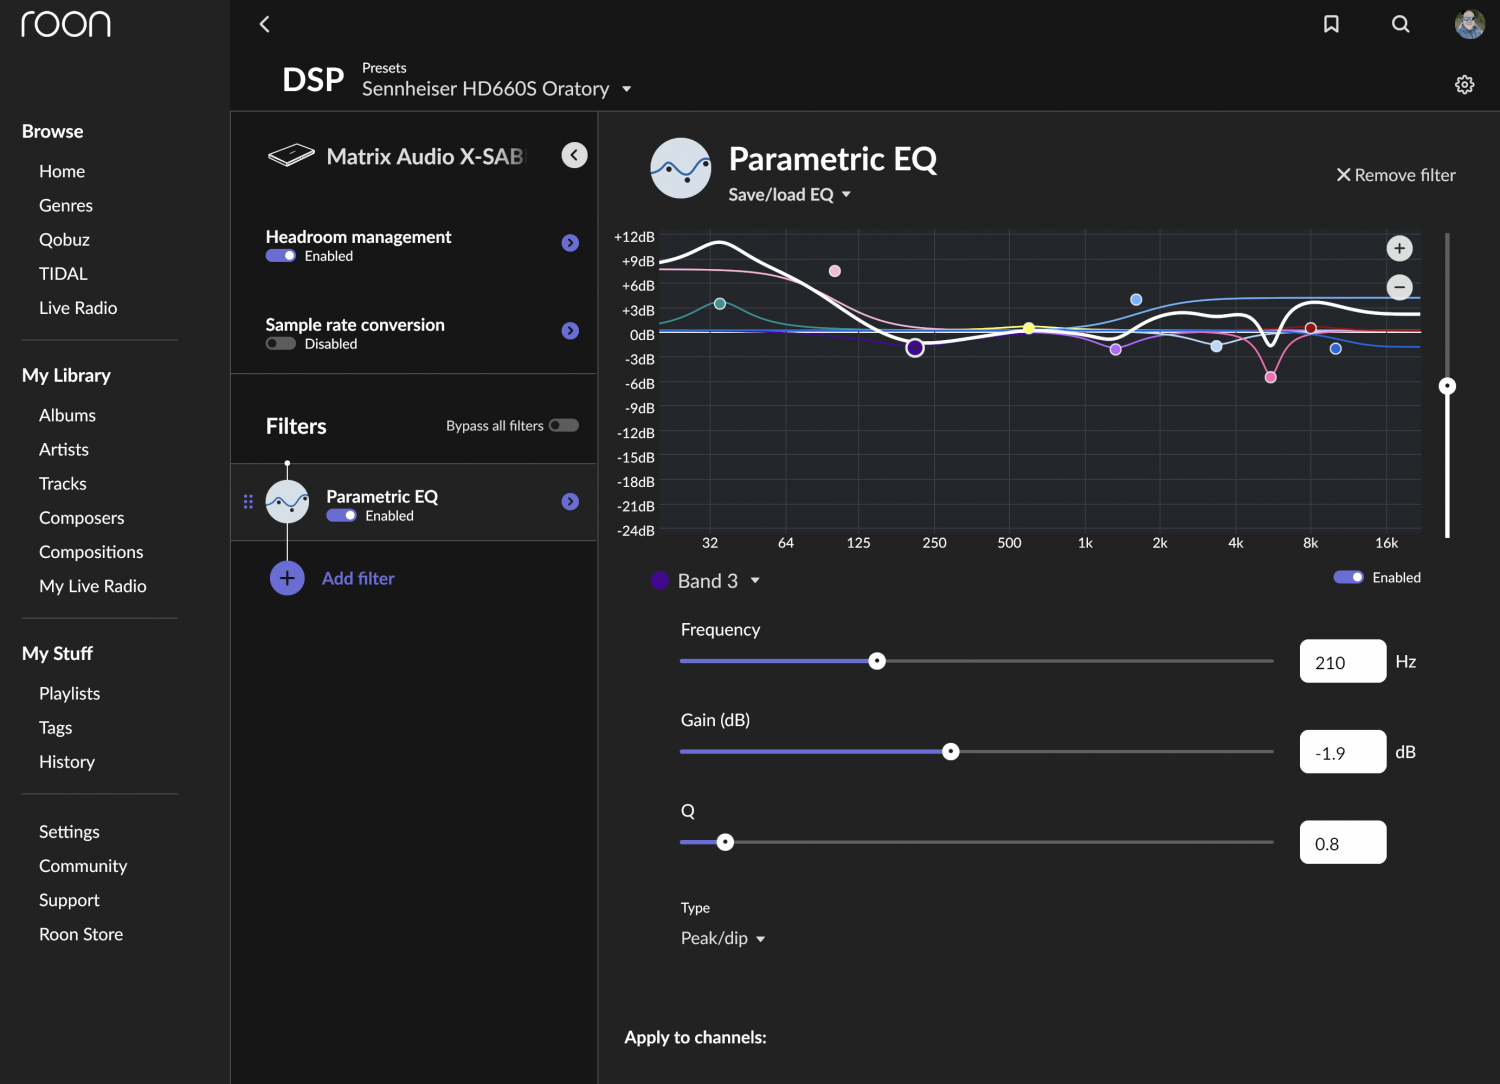This screenshot has width=1500, height=1084.
Task: Click the Frequency 210 Hz input field
Action: click(1342, 661)
